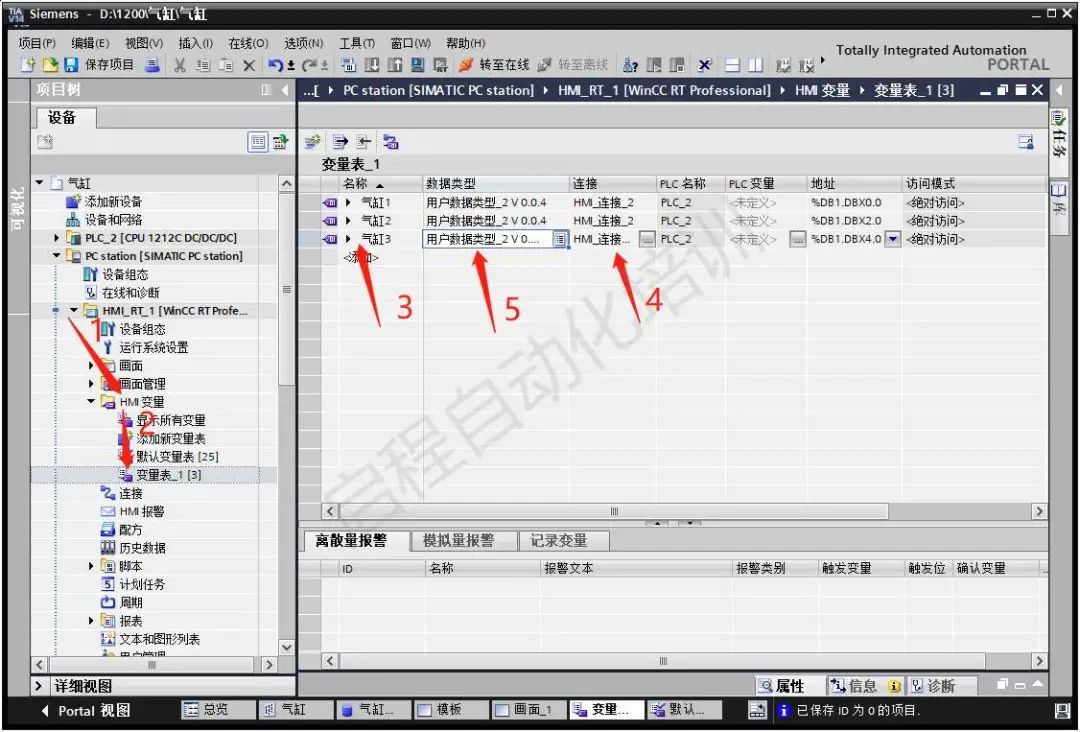
Task: Expand the PLC_2 CPU 1212C node
Action: click(57, 238)
